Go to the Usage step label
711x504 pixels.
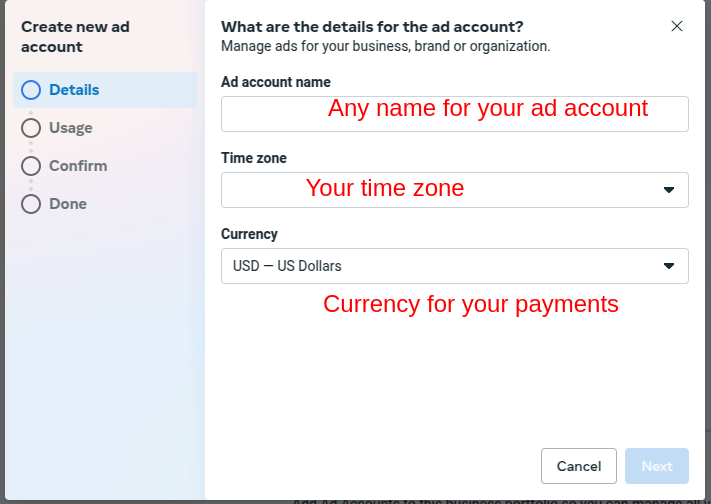tap(71, 128)
